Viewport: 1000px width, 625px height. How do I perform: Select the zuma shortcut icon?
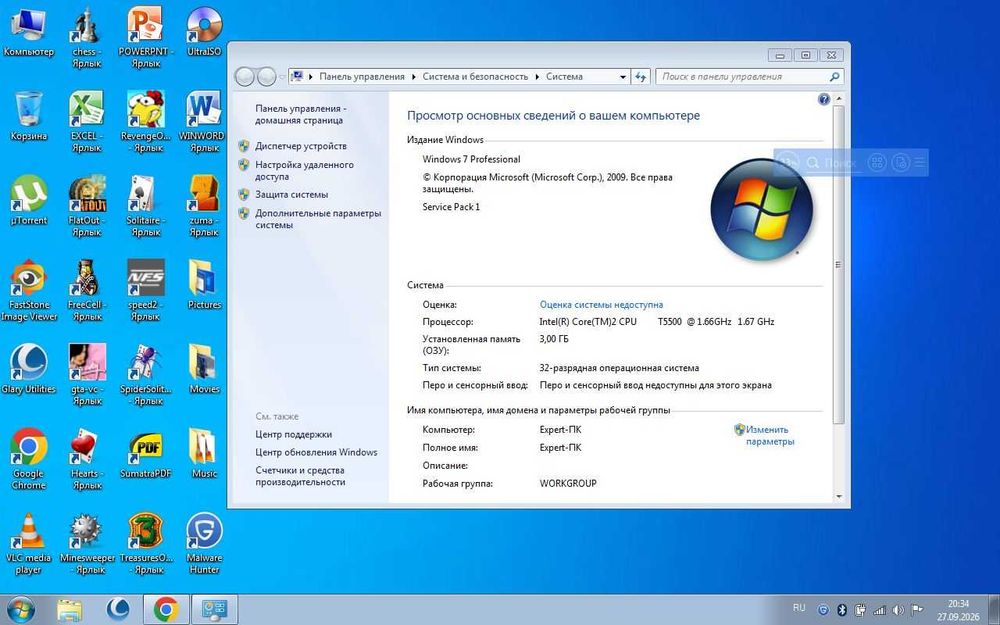pos(204,193)
